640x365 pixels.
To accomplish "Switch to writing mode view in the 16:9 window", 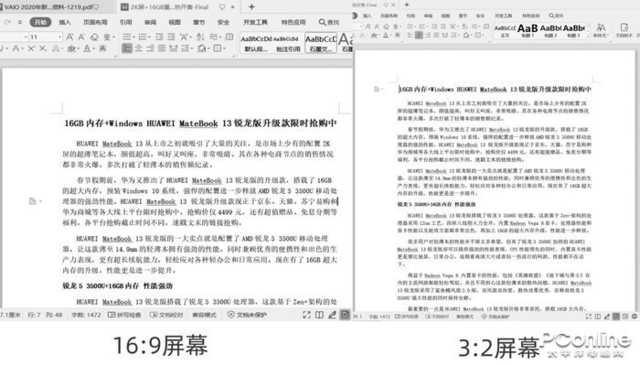I will point(332,315).
